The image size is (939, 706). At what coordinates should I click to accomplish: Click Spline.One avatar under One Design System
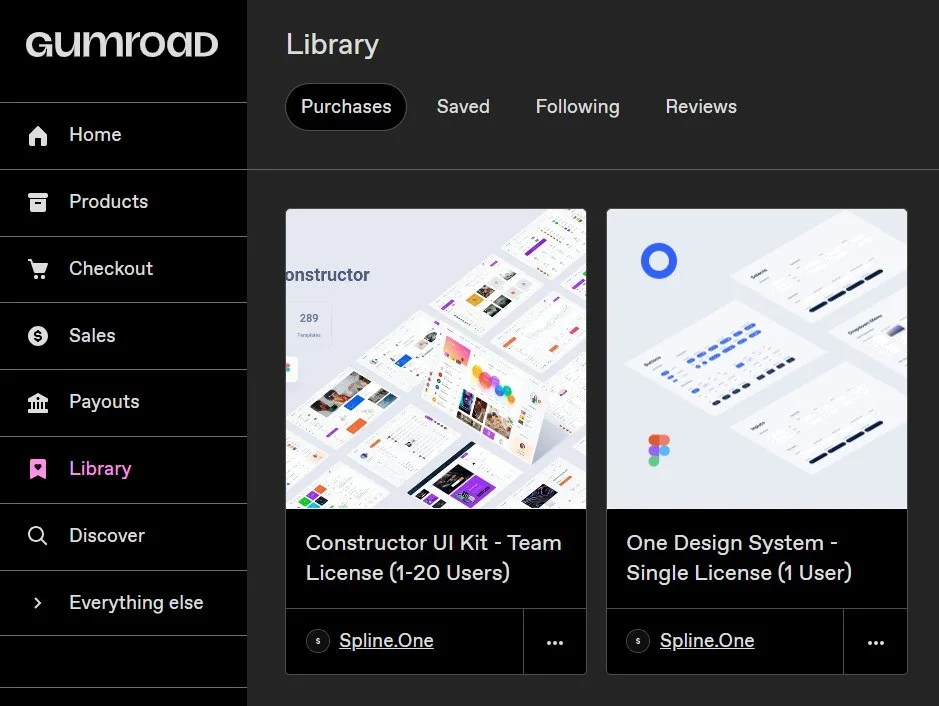(638, 641)
